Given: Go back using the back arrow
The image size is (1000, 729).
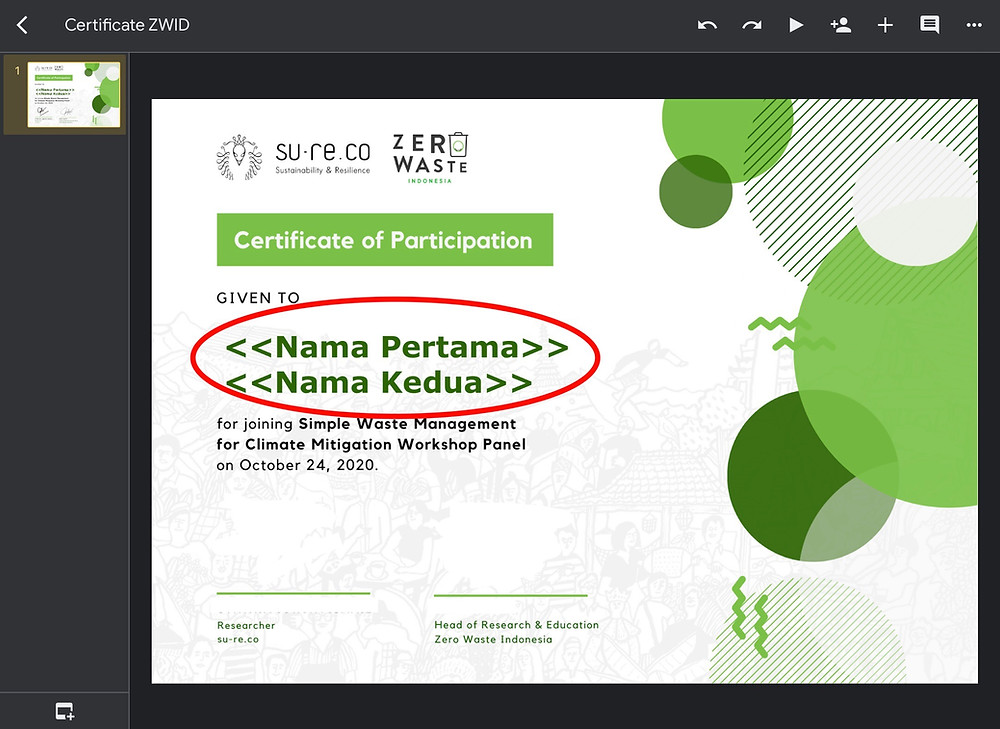Looking at the screenshot, I should coord(22,25).
